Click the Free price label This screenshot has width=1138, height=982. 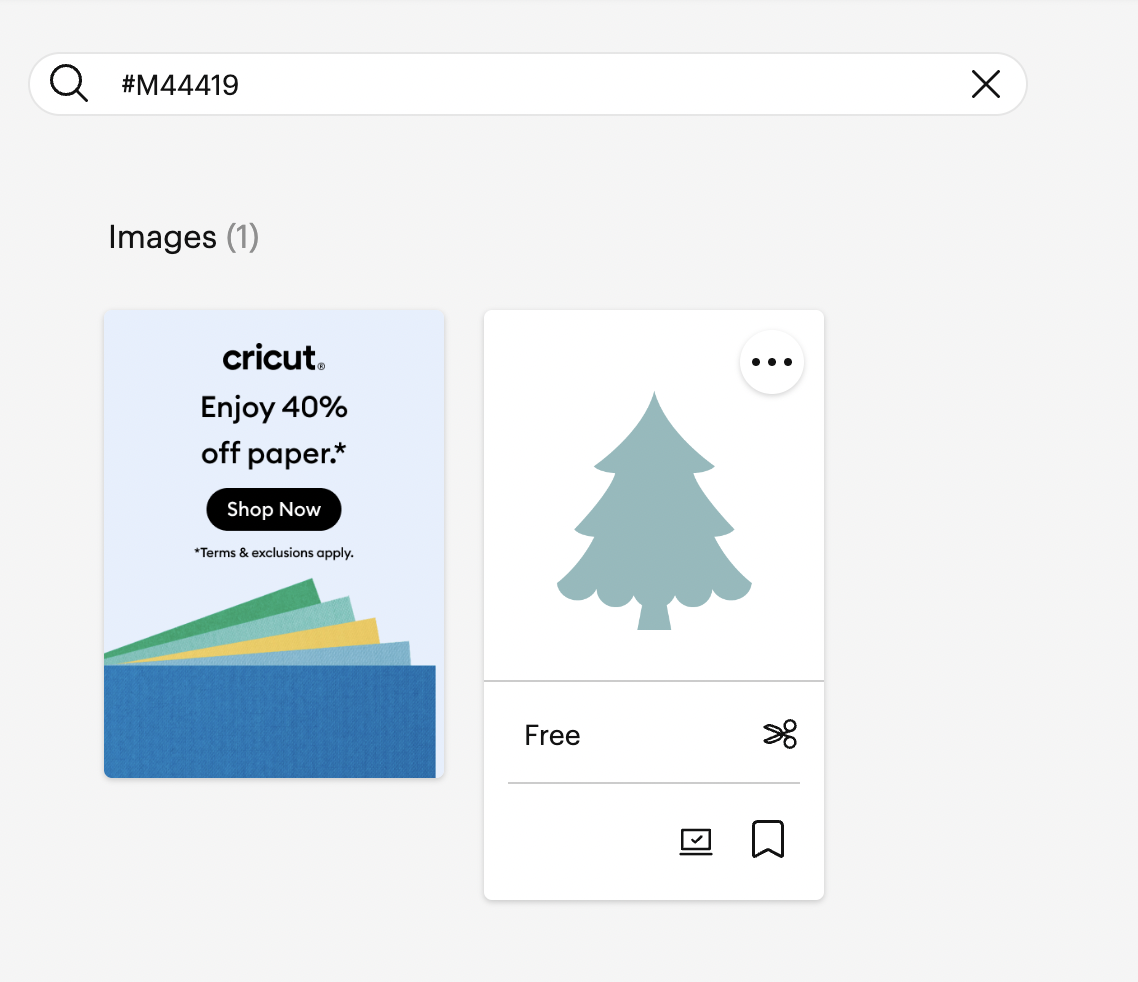click(x=552, y=736)
